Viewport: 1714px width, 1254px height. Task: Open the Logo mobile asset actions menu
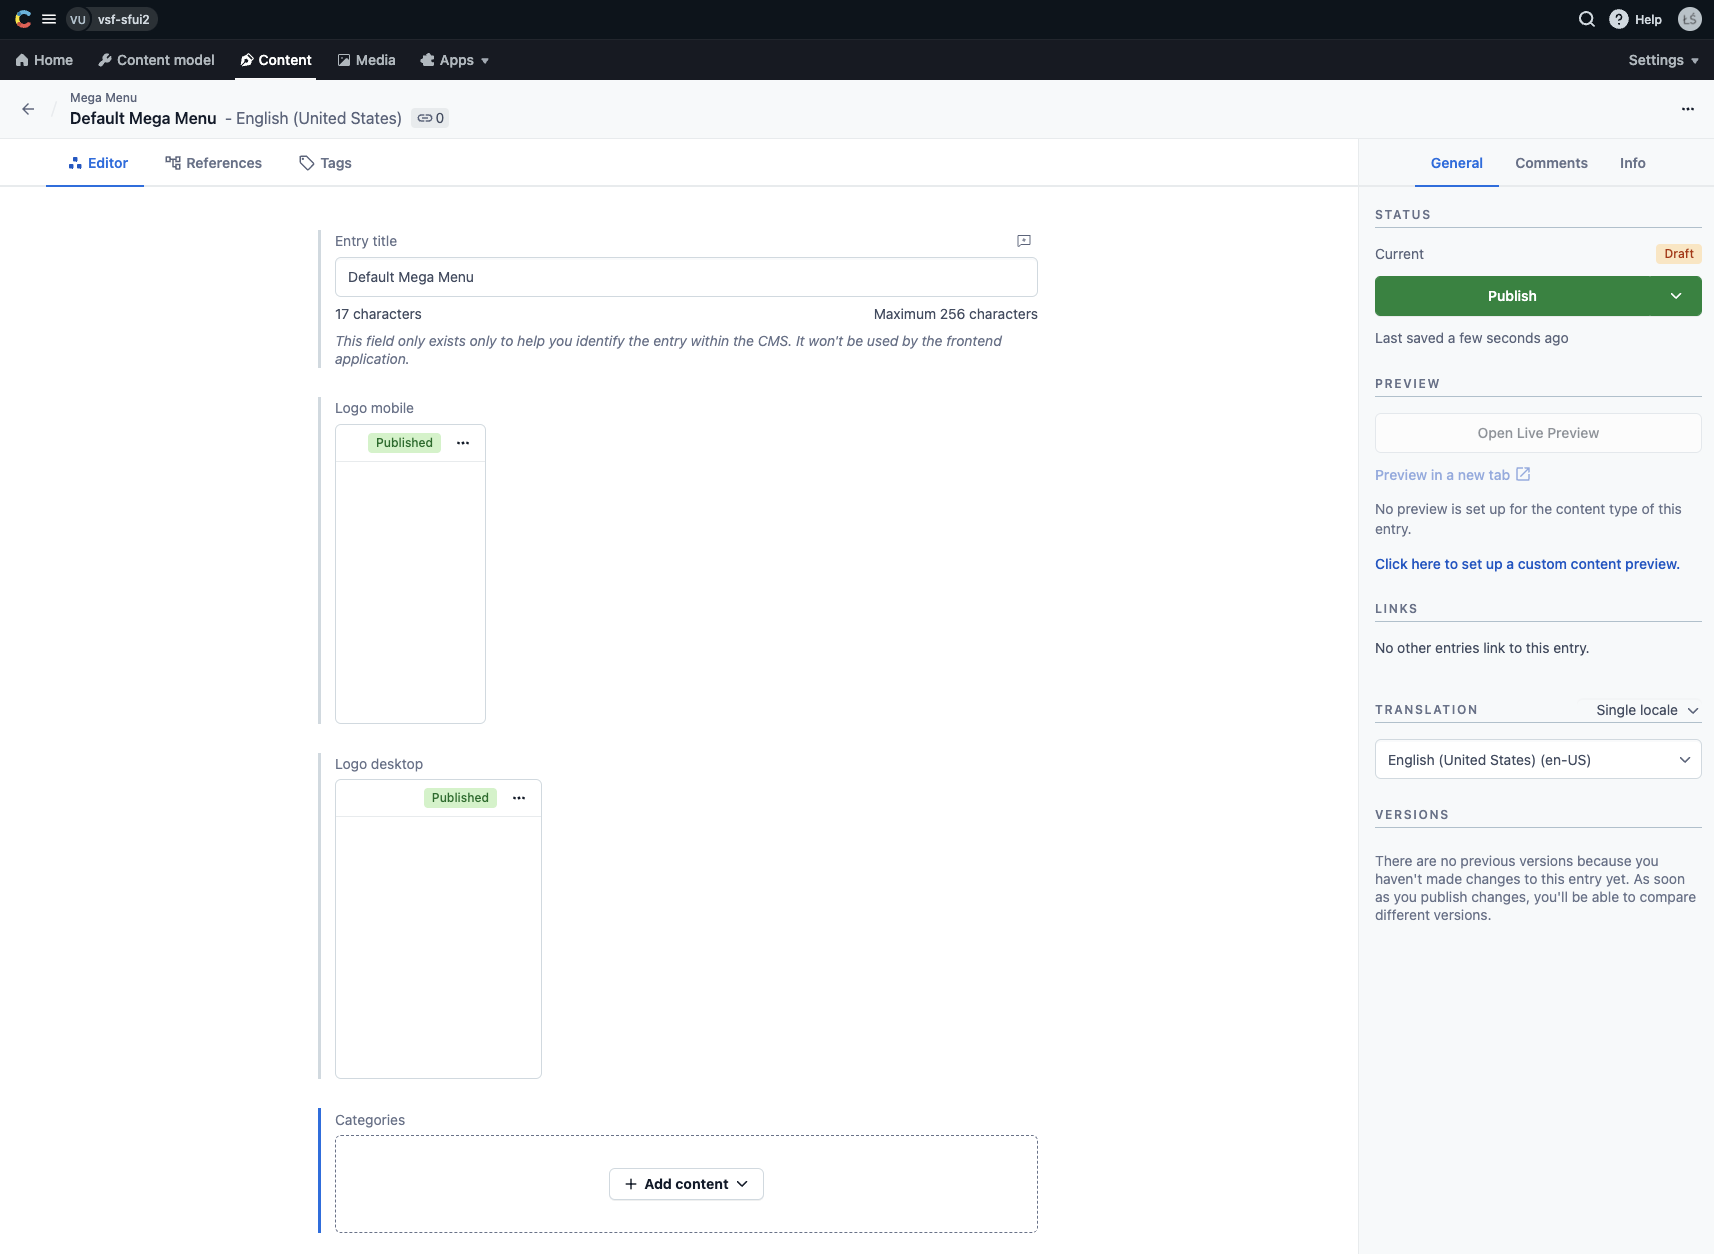pyautogui.click(x=462, y=442)
